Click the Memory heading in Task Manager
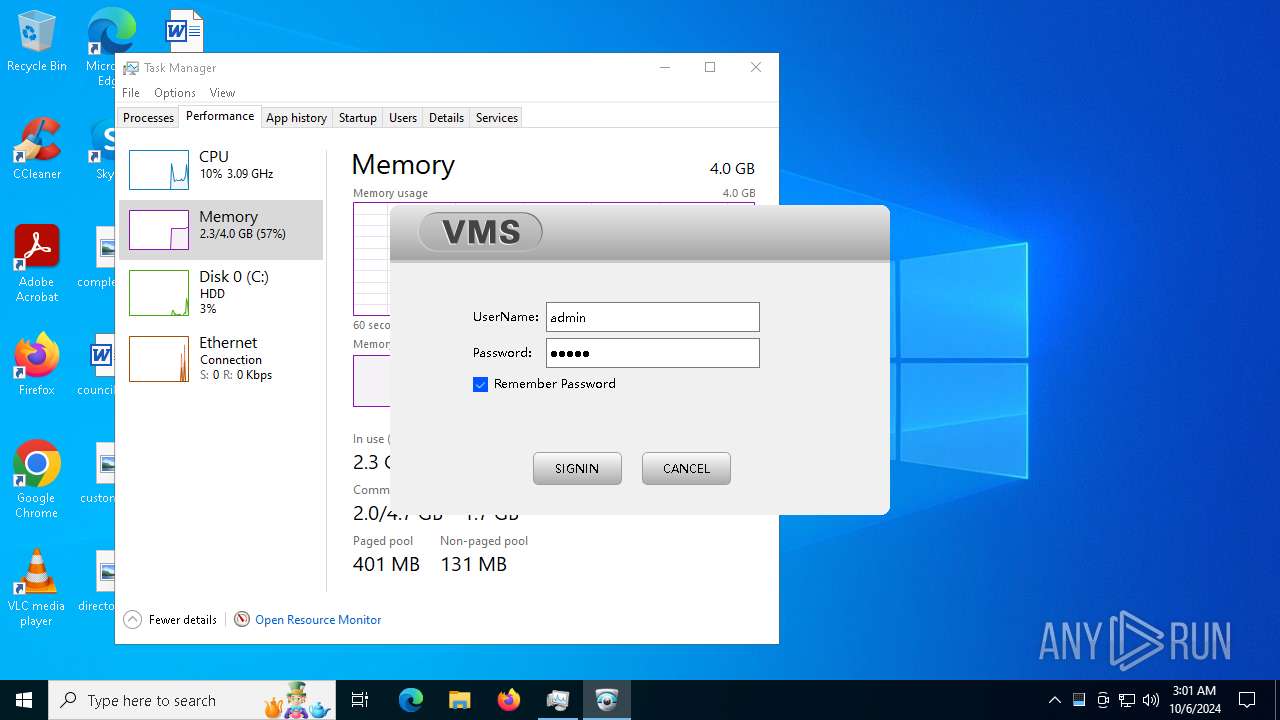1280x720 pixels. [403, 165]
